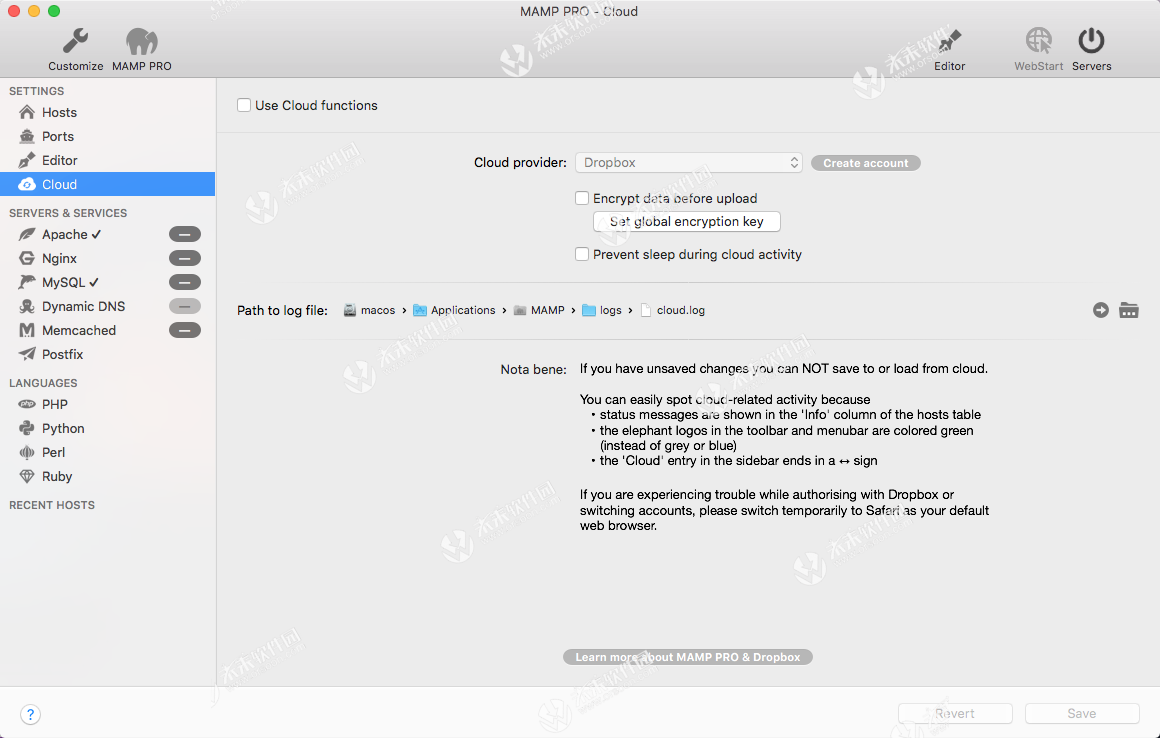Select the Hosts house icon in sidebar
1160x738 pixels.
[27, 112]
